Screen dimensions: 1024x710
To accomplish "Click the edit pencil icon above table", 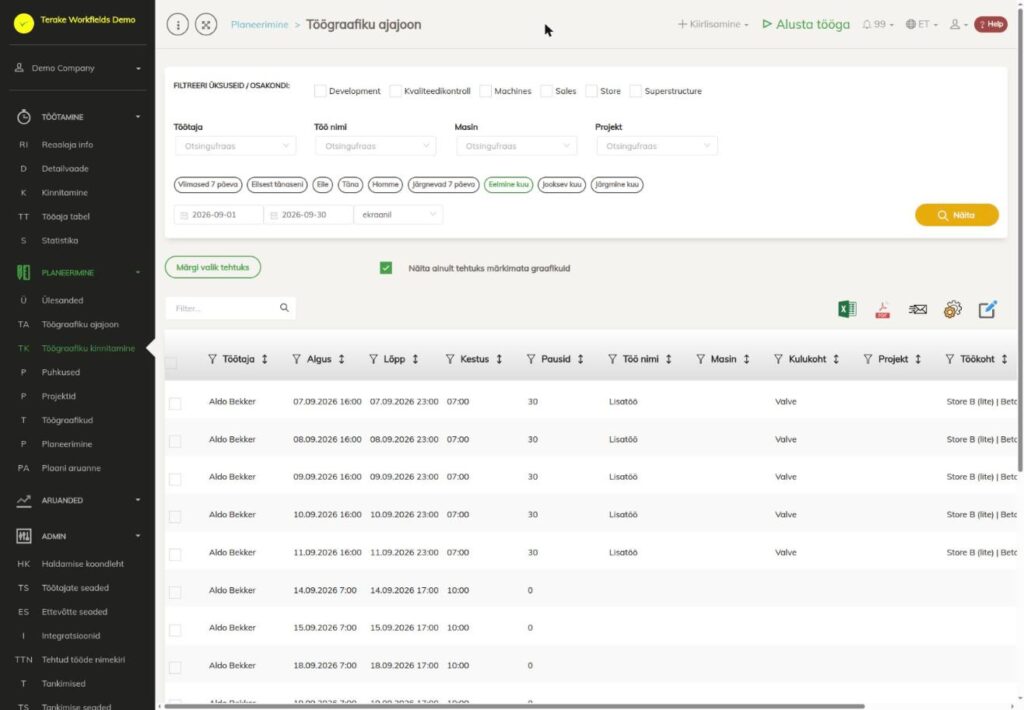I will (987, 309).
